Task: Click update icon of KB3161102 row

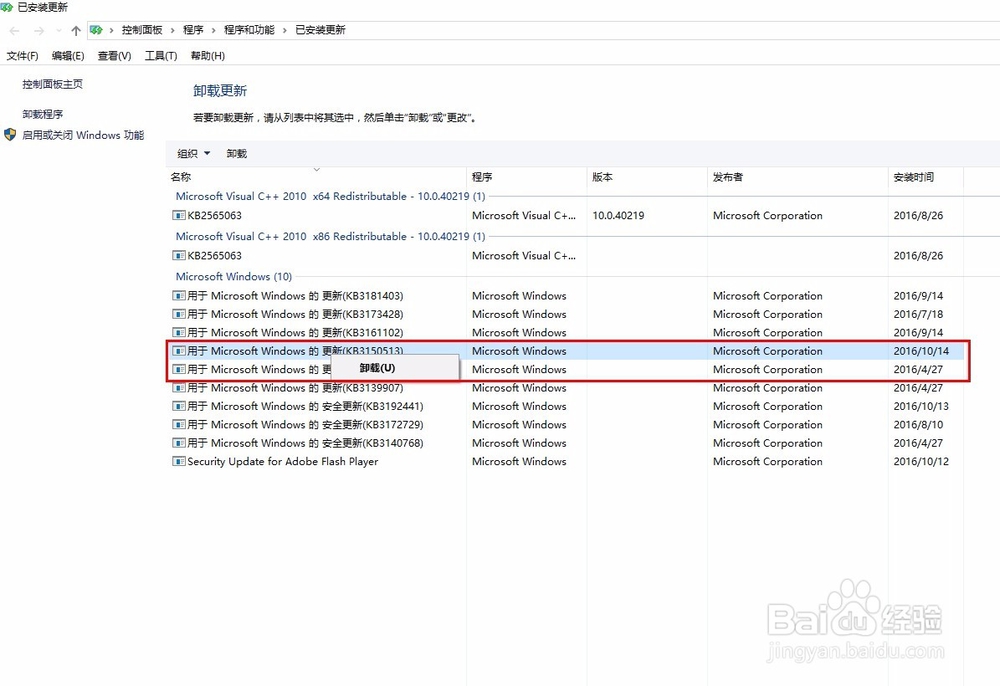Action: click(x=179, y=333)
